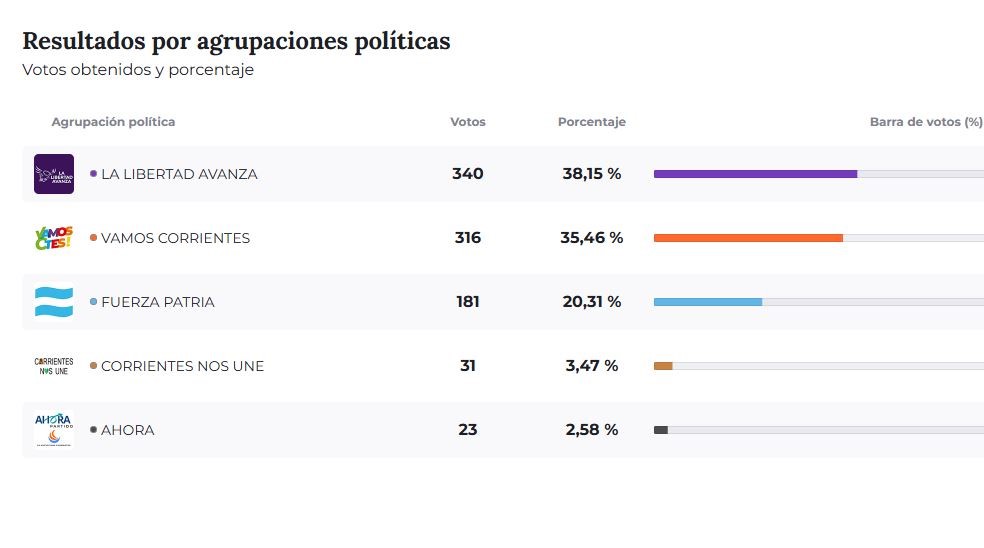Select the Agrupación política column header

coord(113,122)
